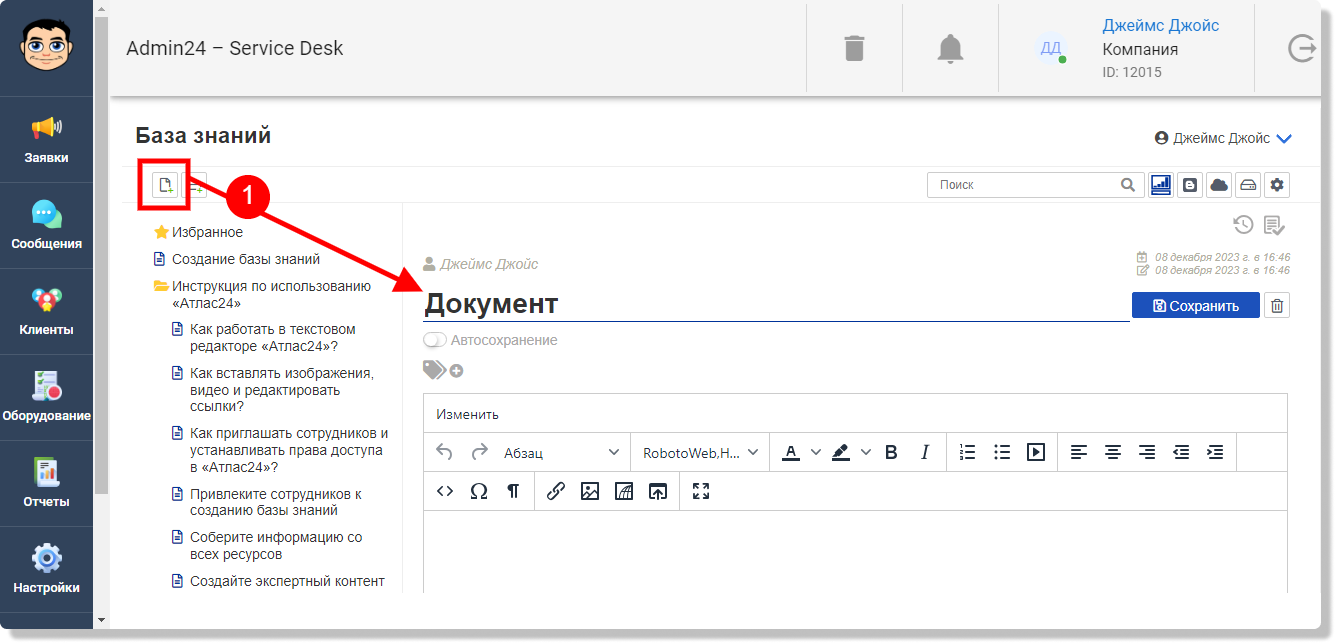1335x643 pixels.
Task: Click the search magnifier icon
Action: pyautogui.click(x=1128, y=184)
